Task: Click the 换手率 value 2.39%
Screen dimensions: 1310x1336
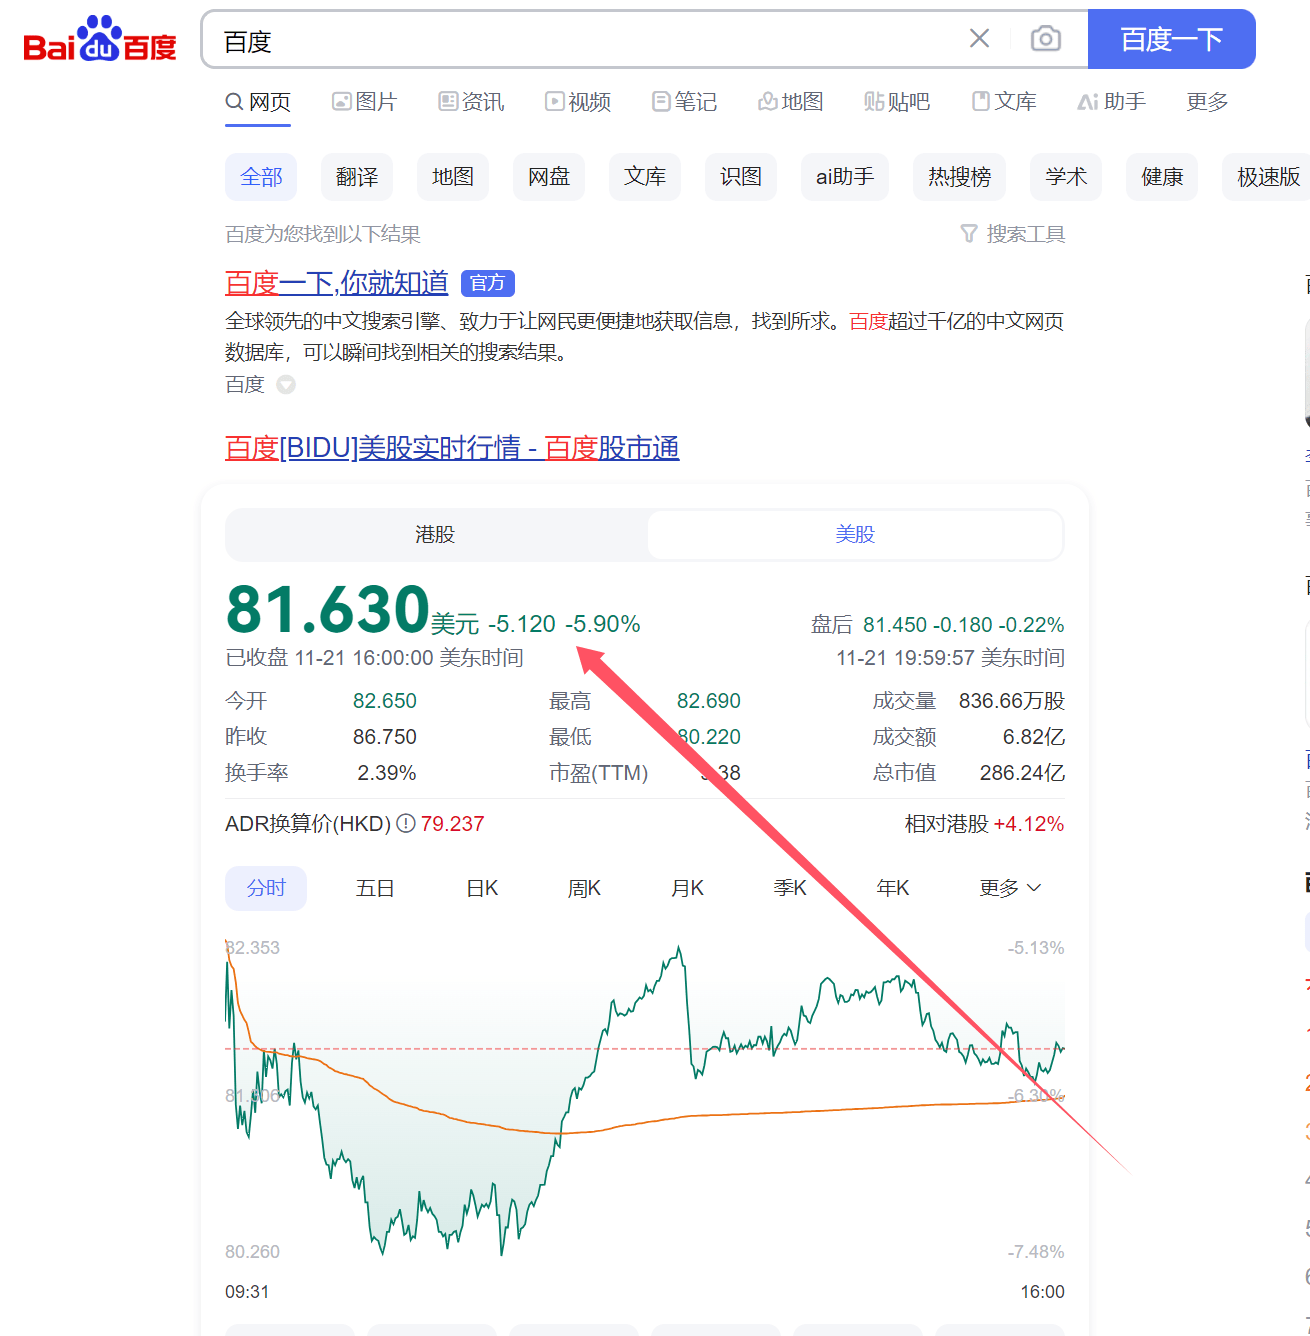Action: coord(387,773)
